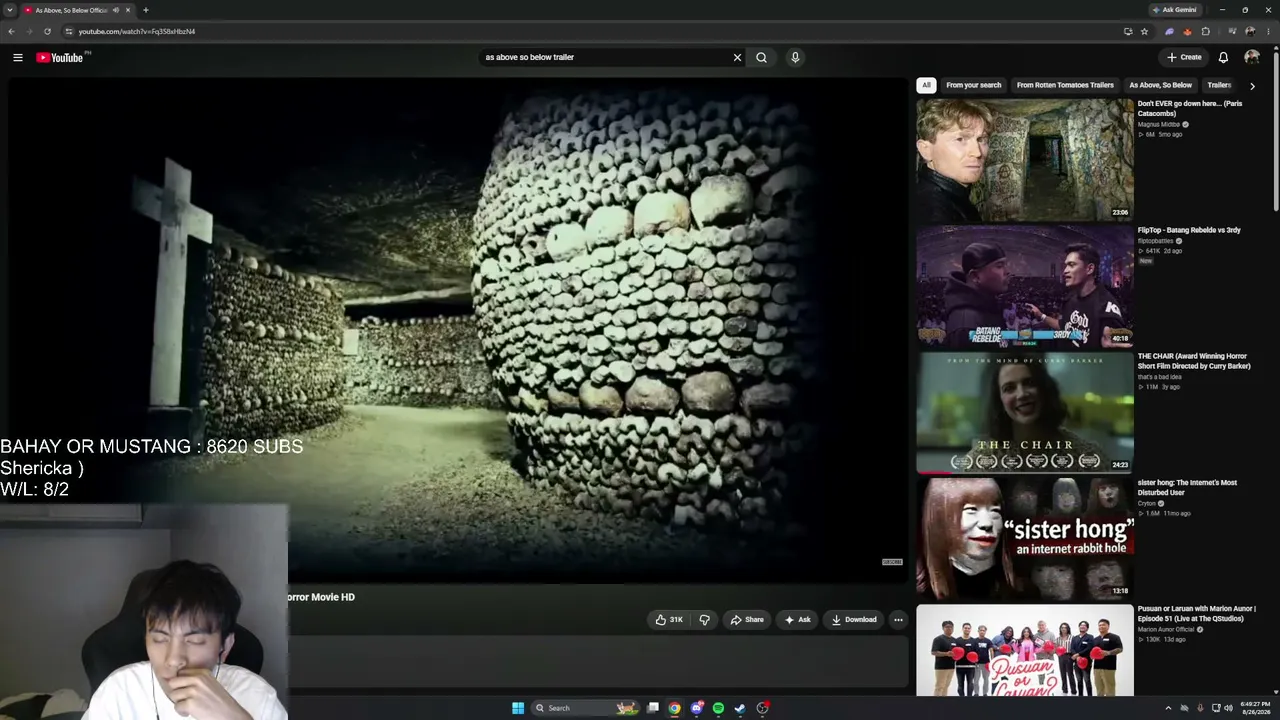
Task: Visit Cryton channel
Action: (x=1148, y=504)
